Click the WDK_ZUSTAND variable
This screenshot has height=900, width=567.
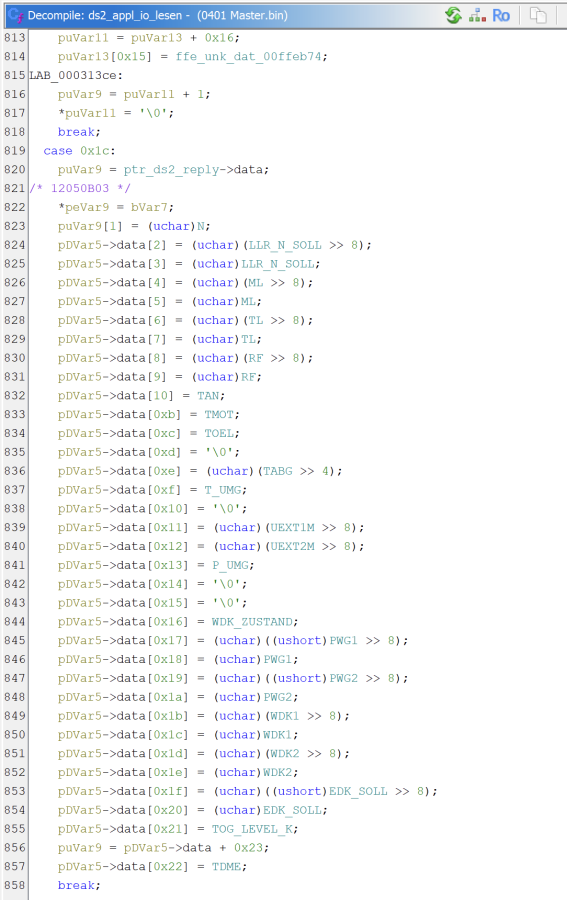(251, 622)
